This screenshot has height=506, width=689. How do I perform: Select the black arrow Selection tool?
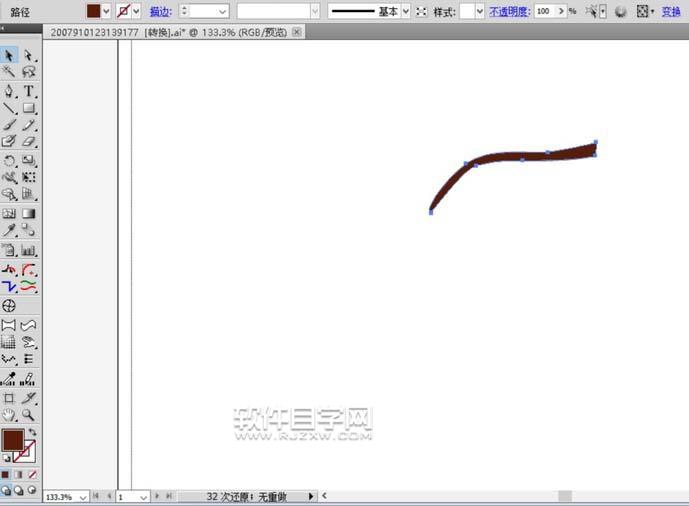[9, 55]
